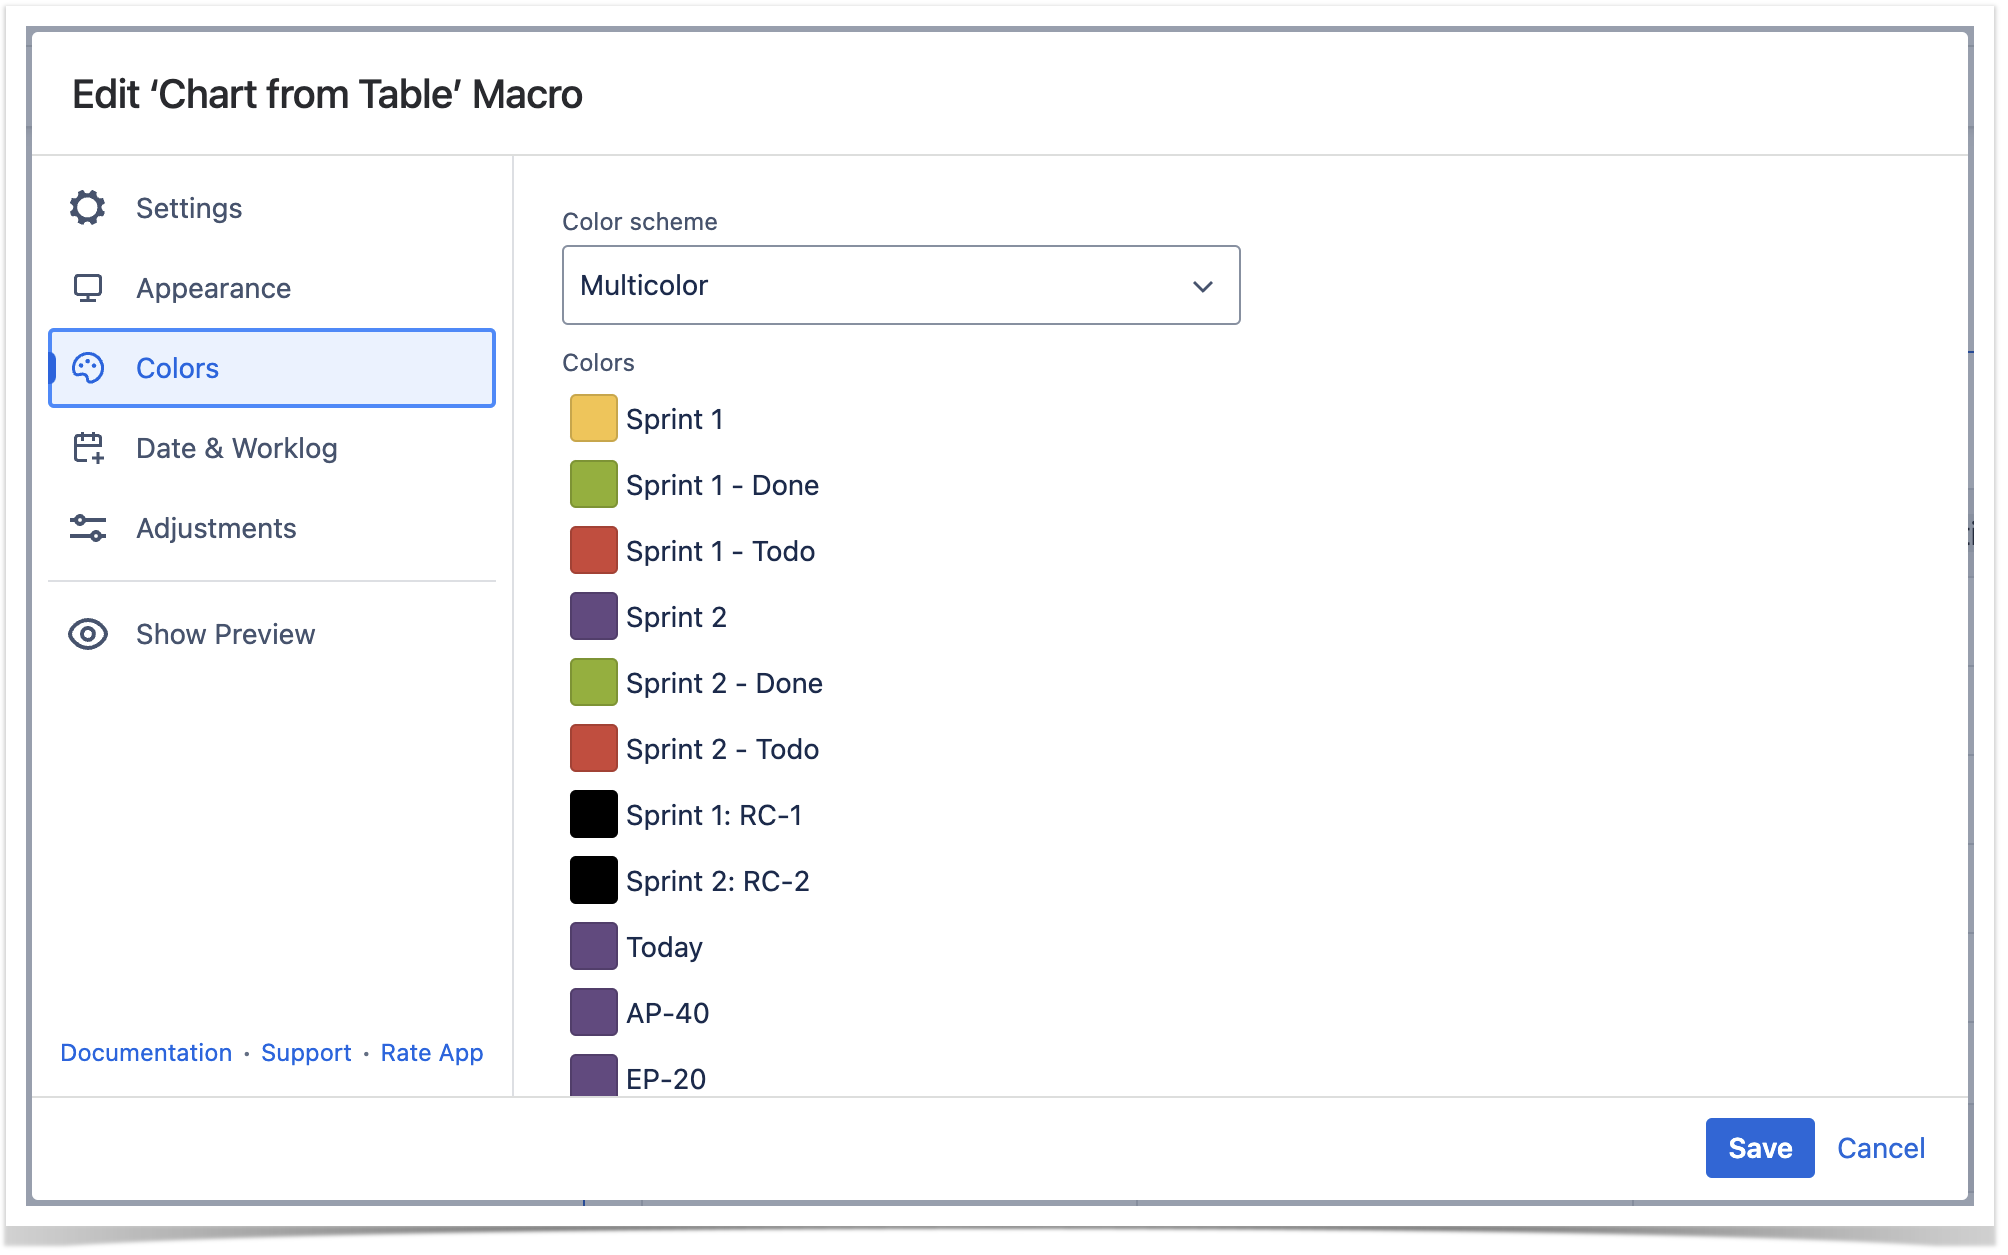
Task: Click the Colors palette icon
Action: click(x=88, y=368)
